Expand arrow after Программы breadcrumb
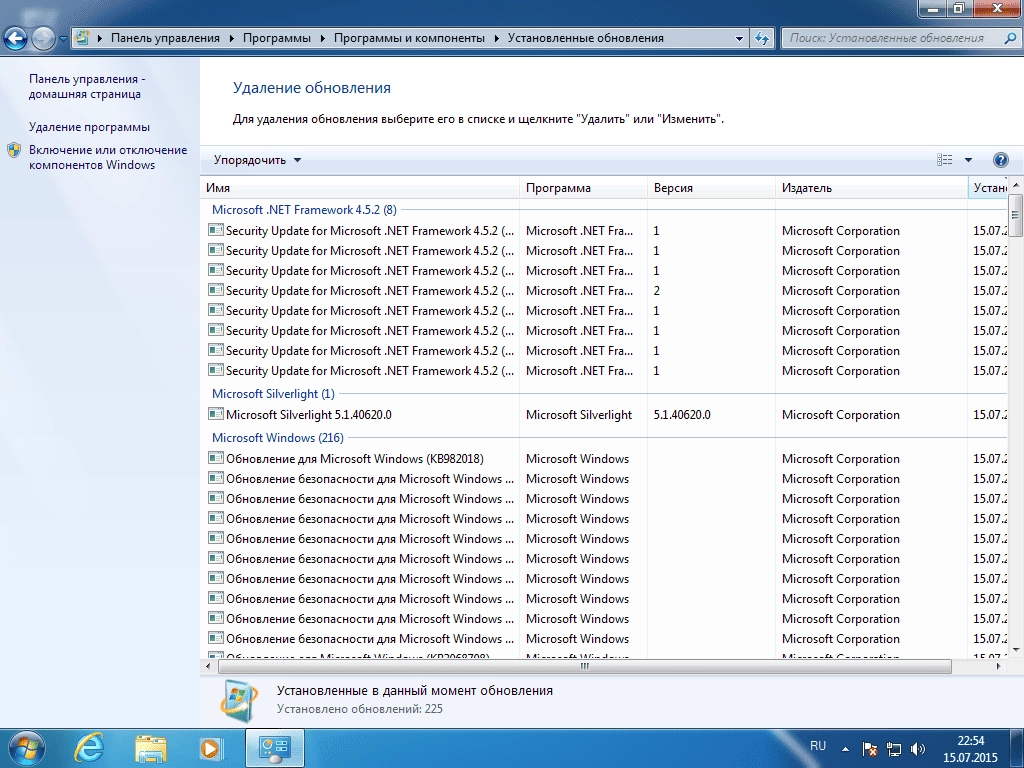The height and width of the screenshot is (768, 1024). [323, 39]
